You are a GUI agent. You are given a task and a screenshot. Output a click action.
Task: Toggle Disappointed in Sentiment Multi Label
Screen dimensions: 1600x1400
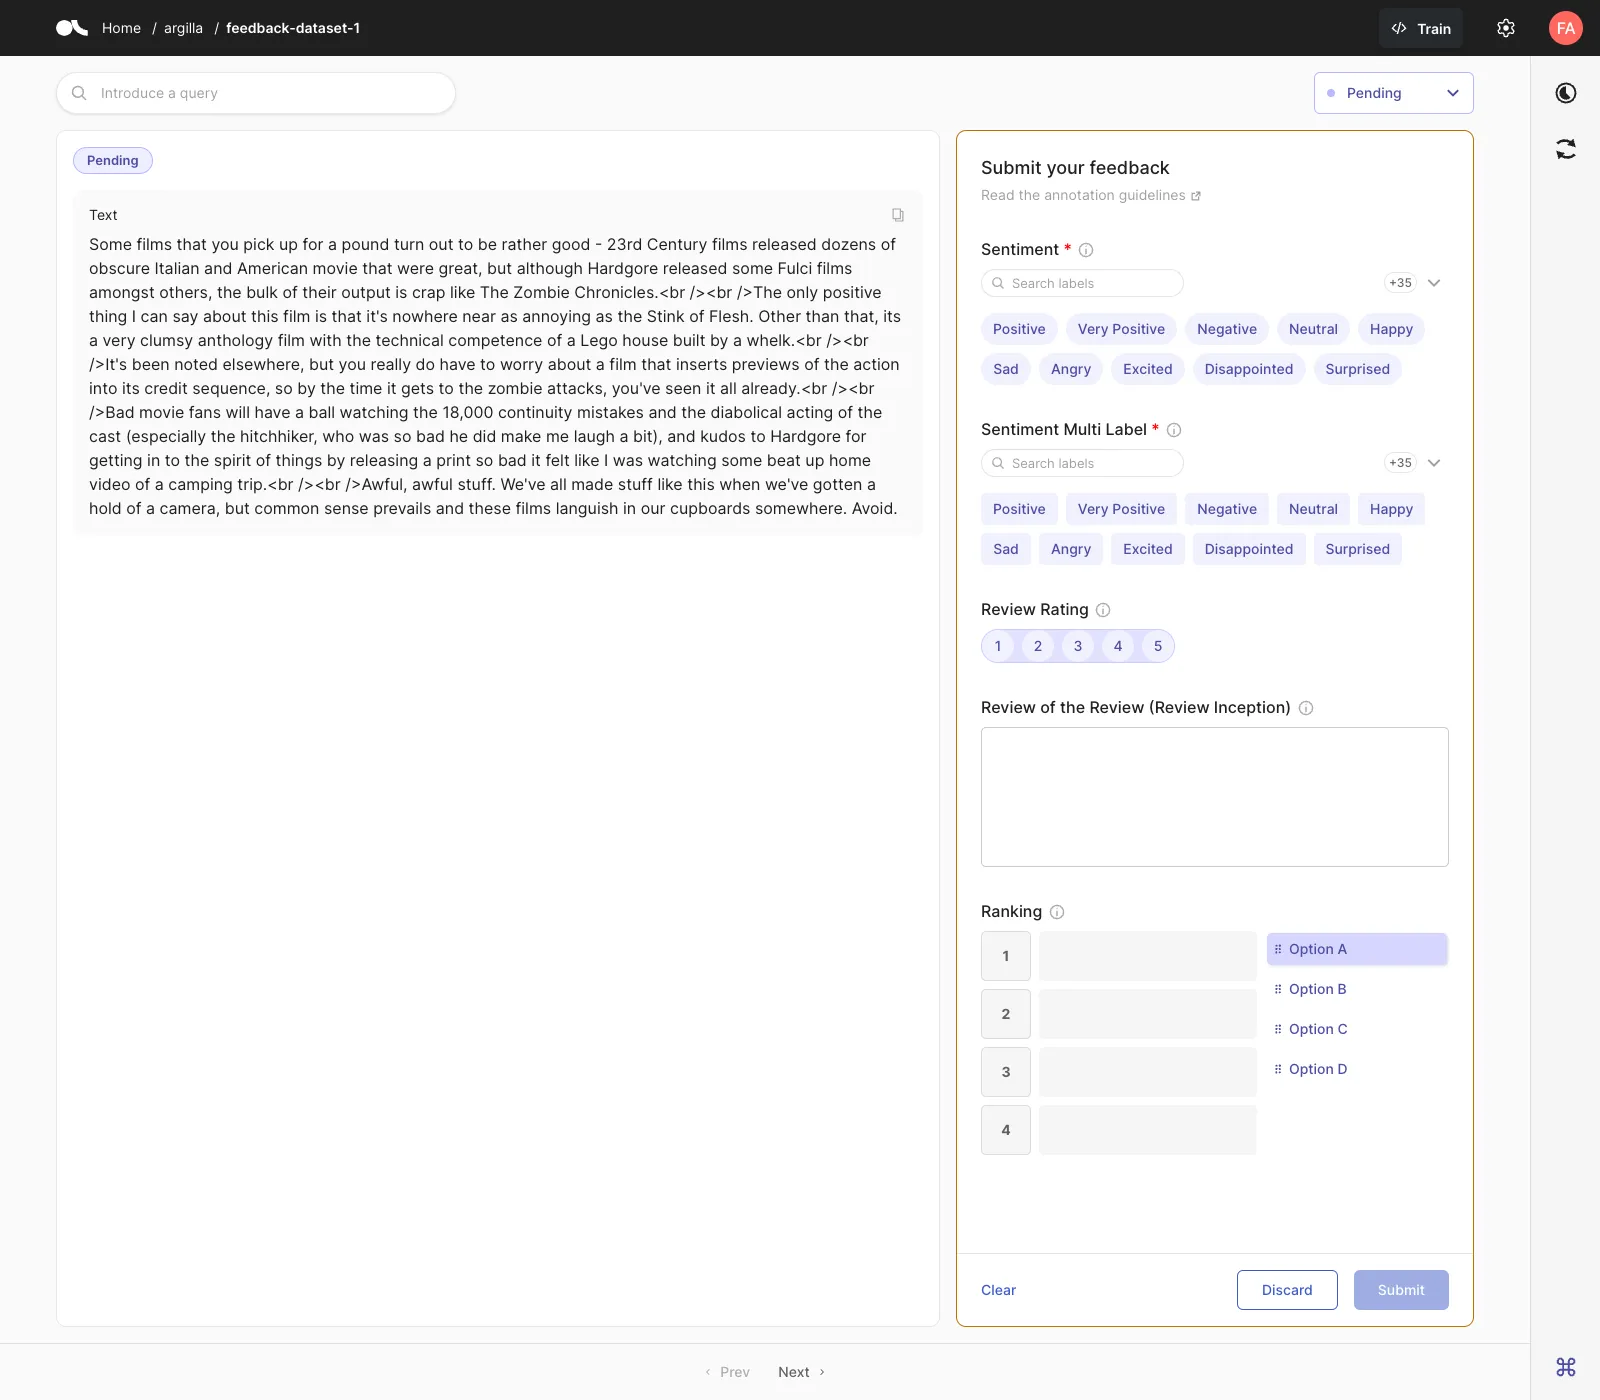click(1249, 549)
